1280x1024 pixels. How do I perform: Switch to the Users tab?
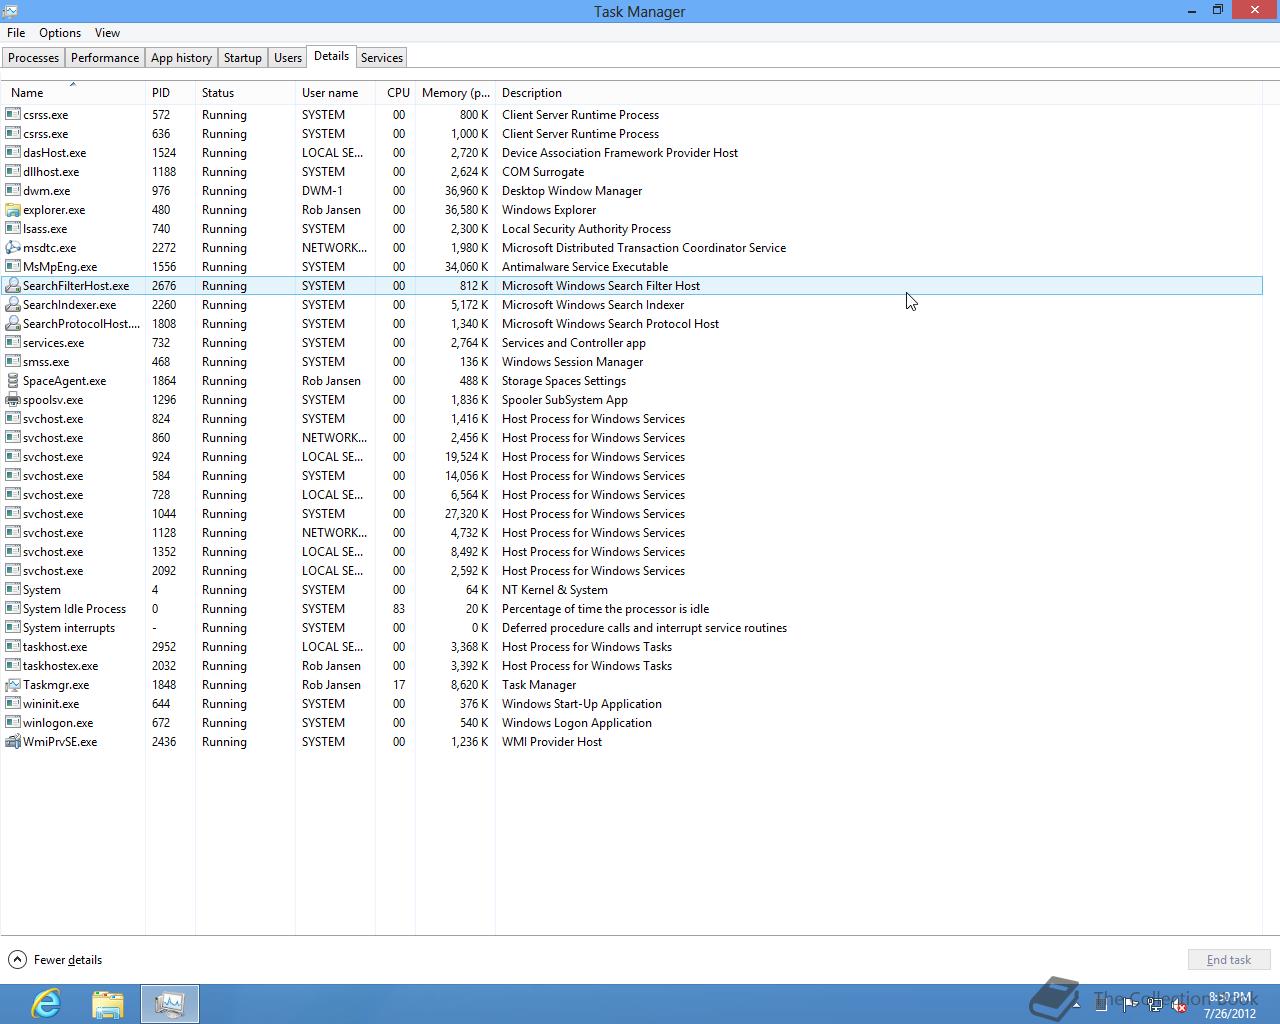[x=288, y=58]
